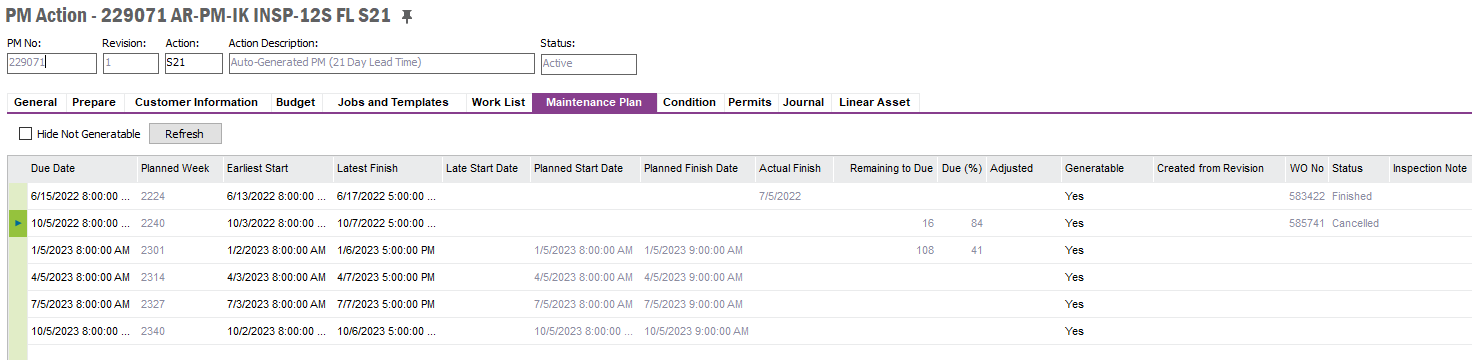Open the Journal tab
This screenshot has height=360, width=1472.
tap(804, 102)
